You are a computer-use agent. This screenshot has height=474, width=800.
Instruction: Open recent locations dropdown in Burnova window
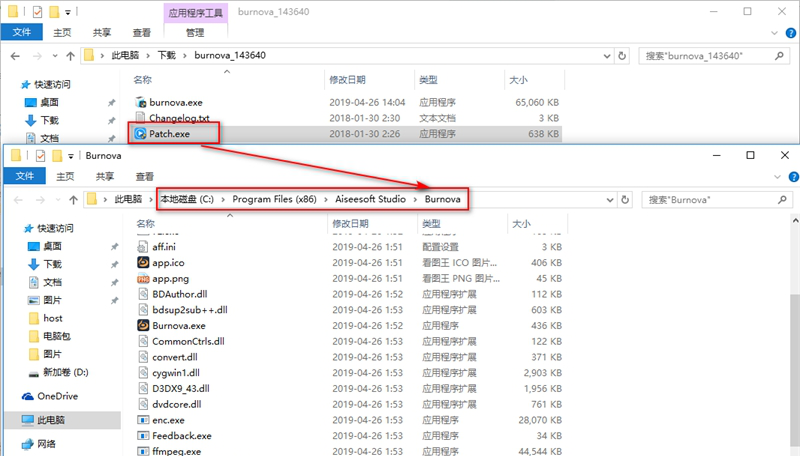(x=58, y=200)
